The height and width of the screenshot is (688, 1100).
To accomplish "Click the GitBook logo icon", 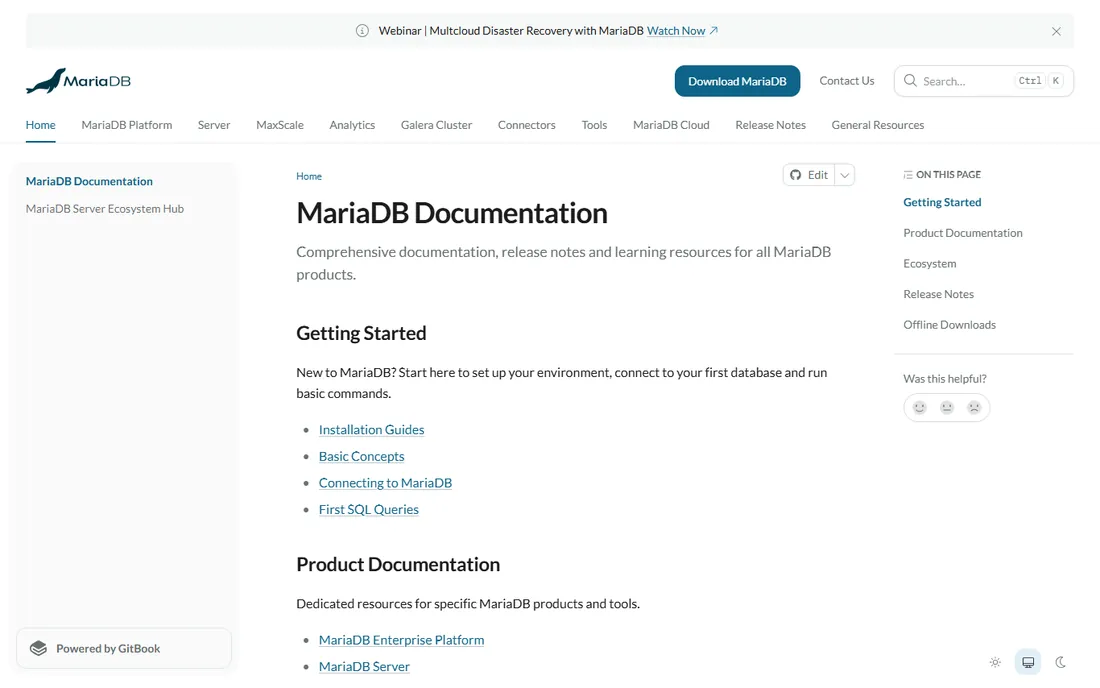I will pyautogui.click(x=39, y=649).
